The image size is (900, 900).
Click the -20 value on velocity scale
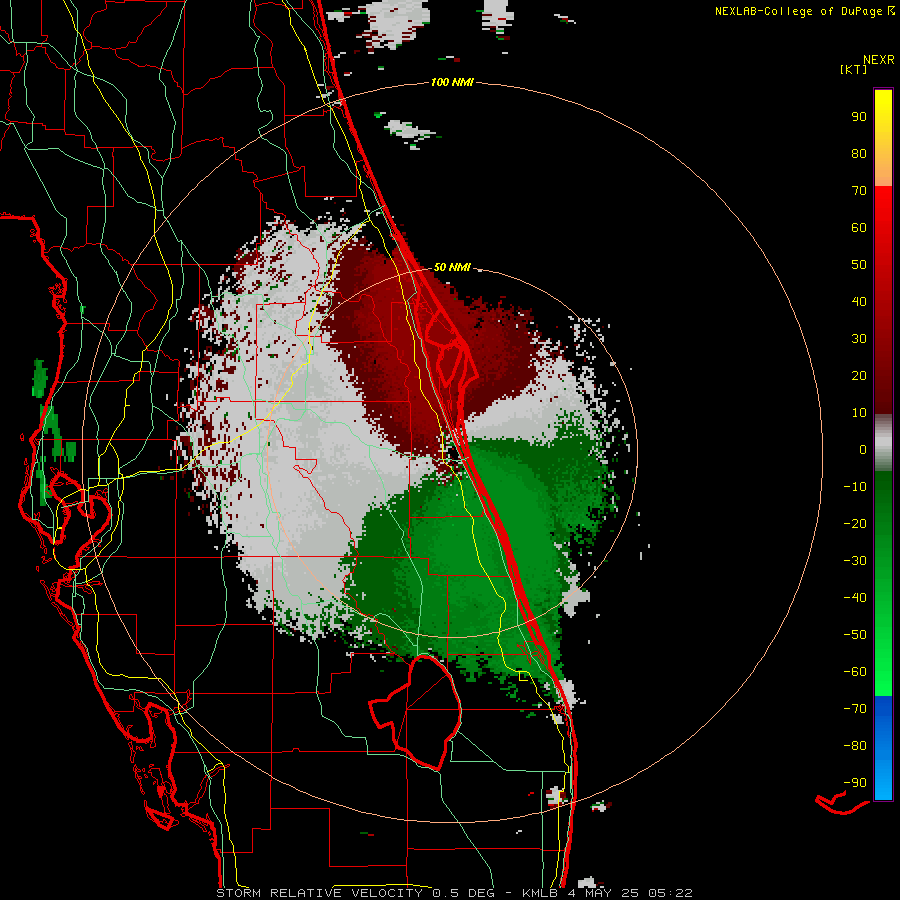pyautogui.click(x=855, y=524)
